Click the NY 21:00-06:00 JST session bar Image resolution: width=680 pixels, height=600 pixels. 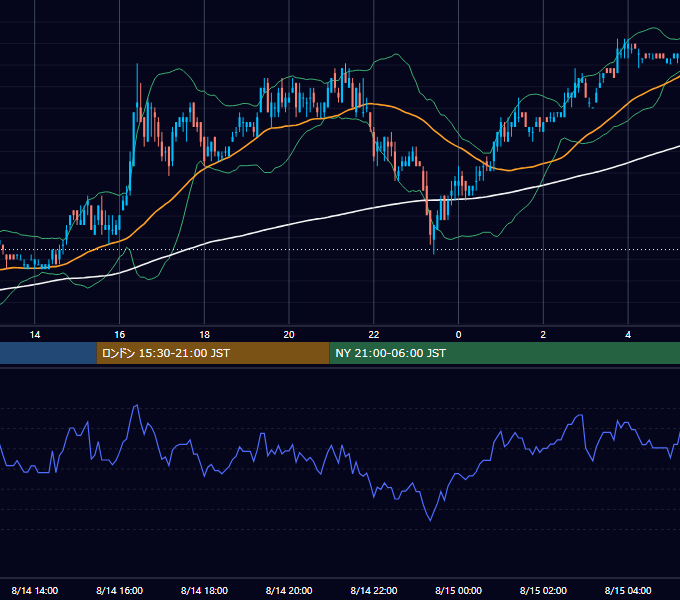click(505, 353)
